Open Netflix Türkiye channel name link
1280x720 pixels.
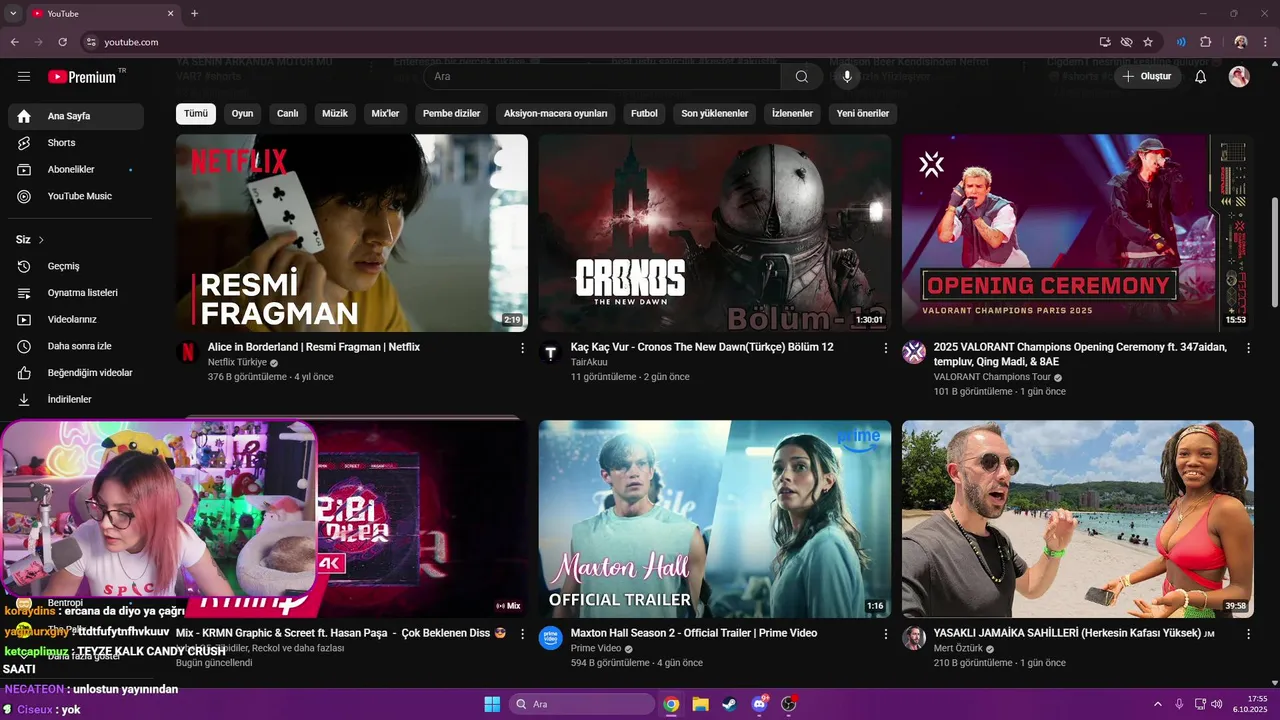coord(237,362)
